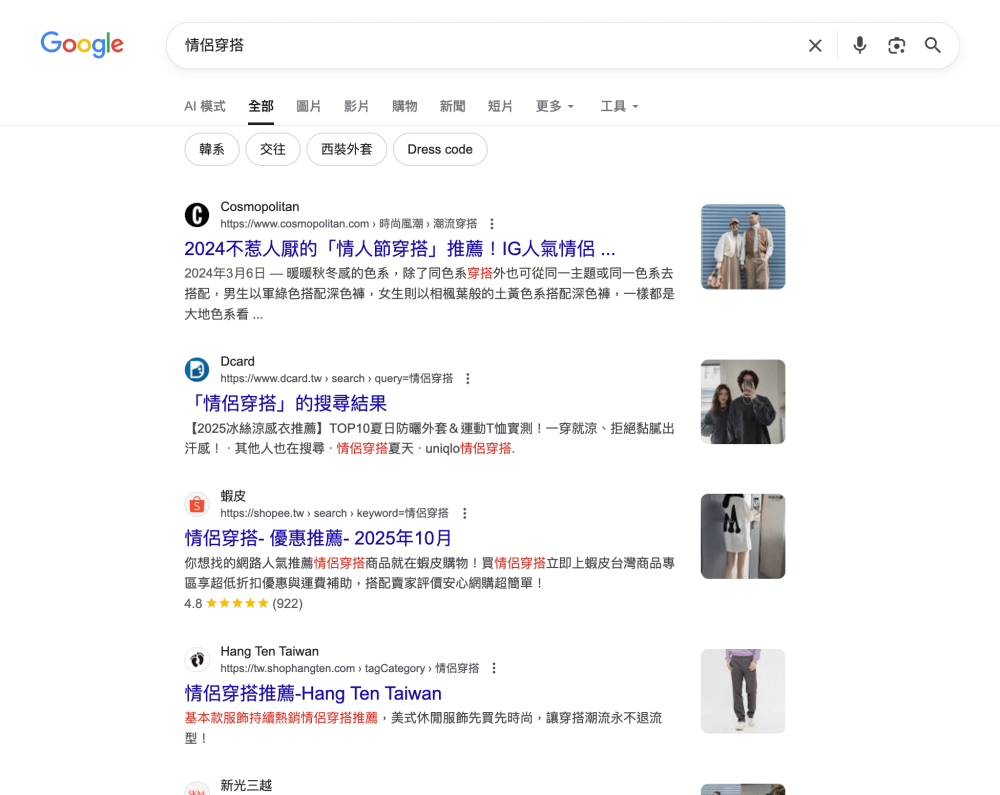Open the 工具 dropdown
1000x795 pixels.
(619, 106)
